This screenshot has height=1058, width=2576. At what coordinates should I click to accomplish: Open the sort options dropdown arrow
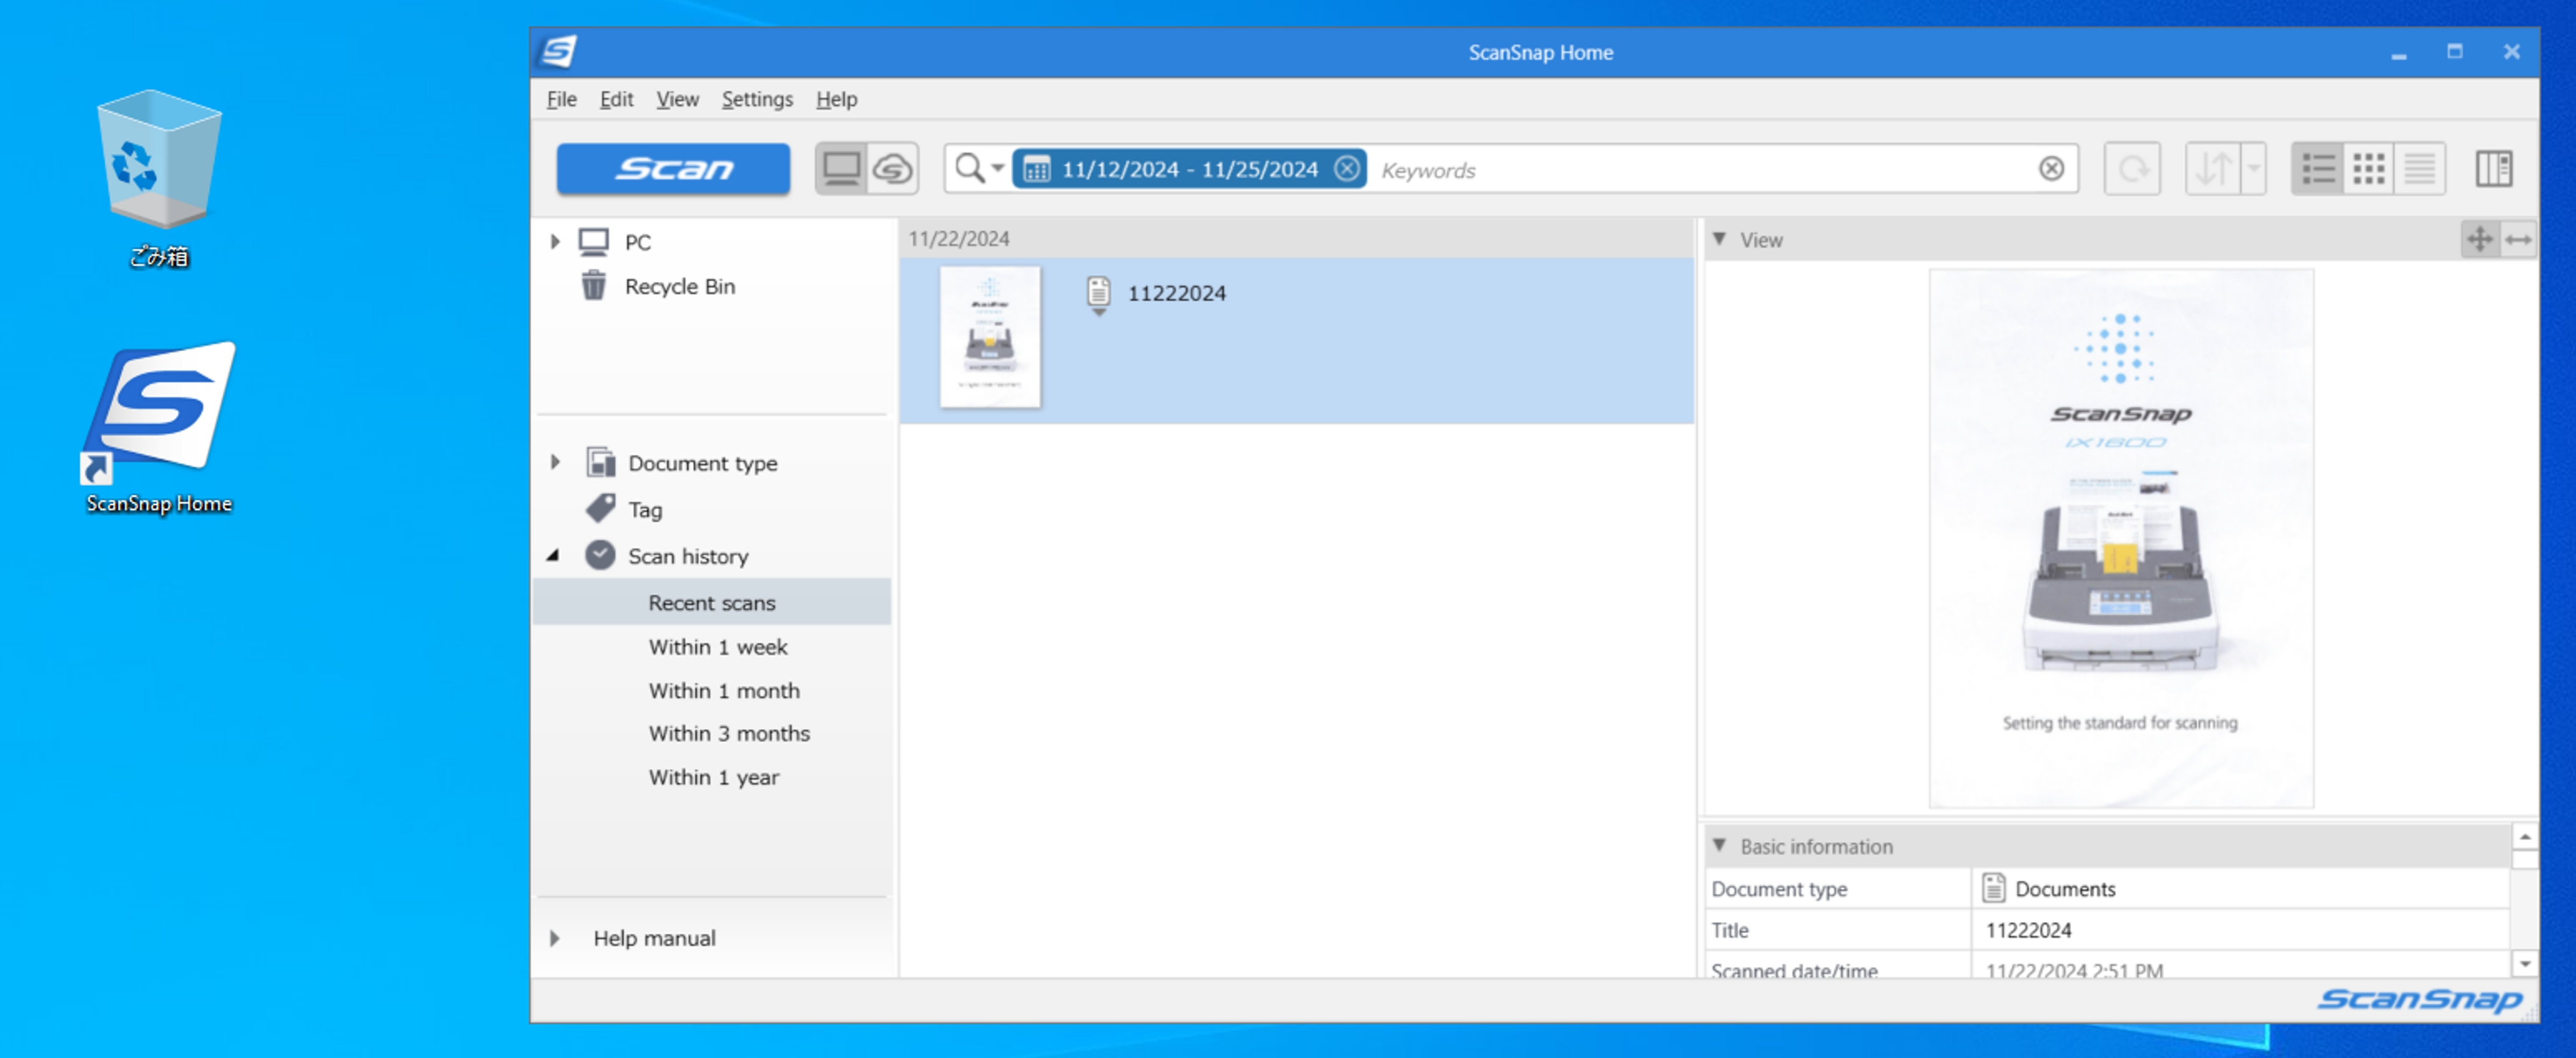2253,168
